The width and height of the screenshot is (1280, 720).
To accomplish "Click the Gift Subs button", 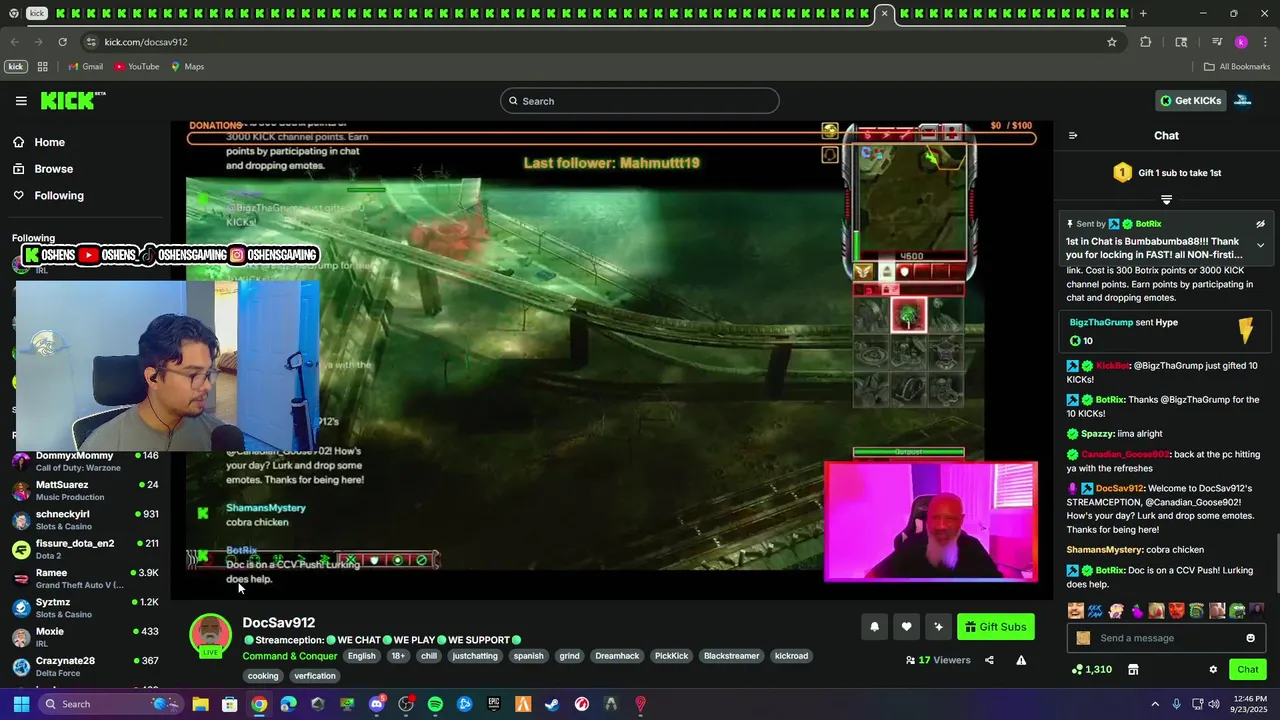I will (x=996, y=627).
